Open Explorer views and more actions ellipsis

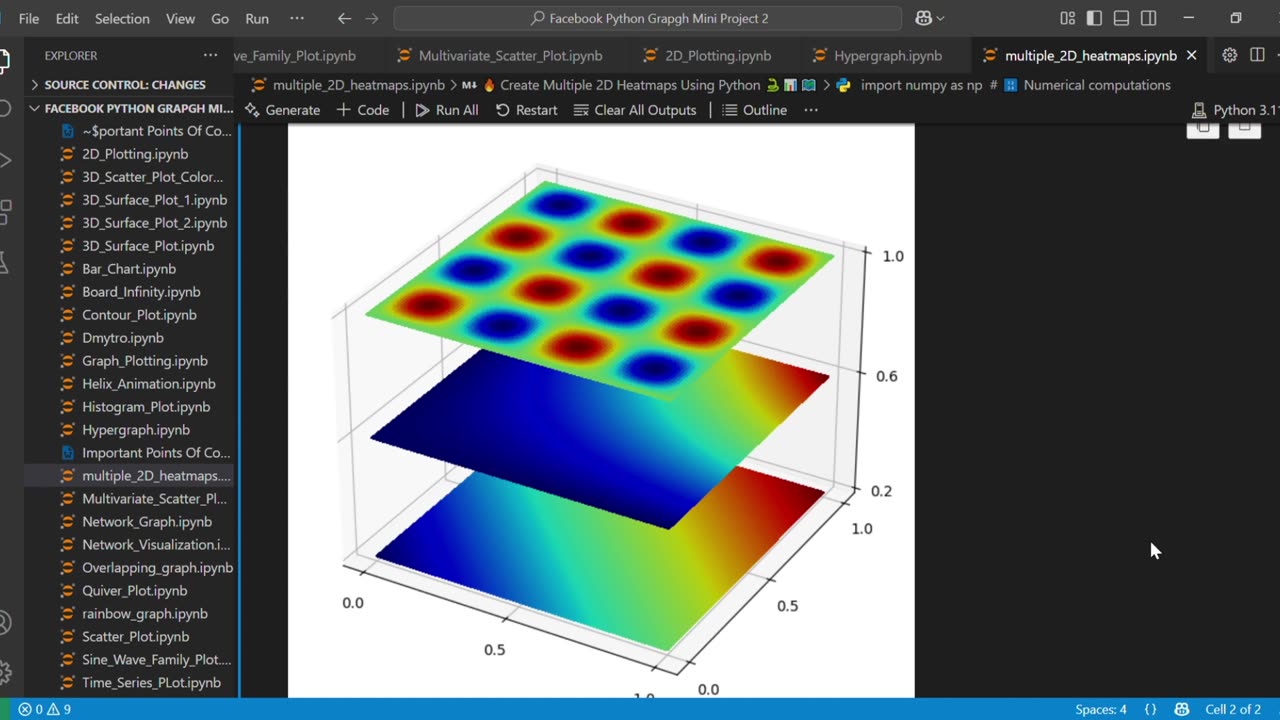[x=210, y=55]
